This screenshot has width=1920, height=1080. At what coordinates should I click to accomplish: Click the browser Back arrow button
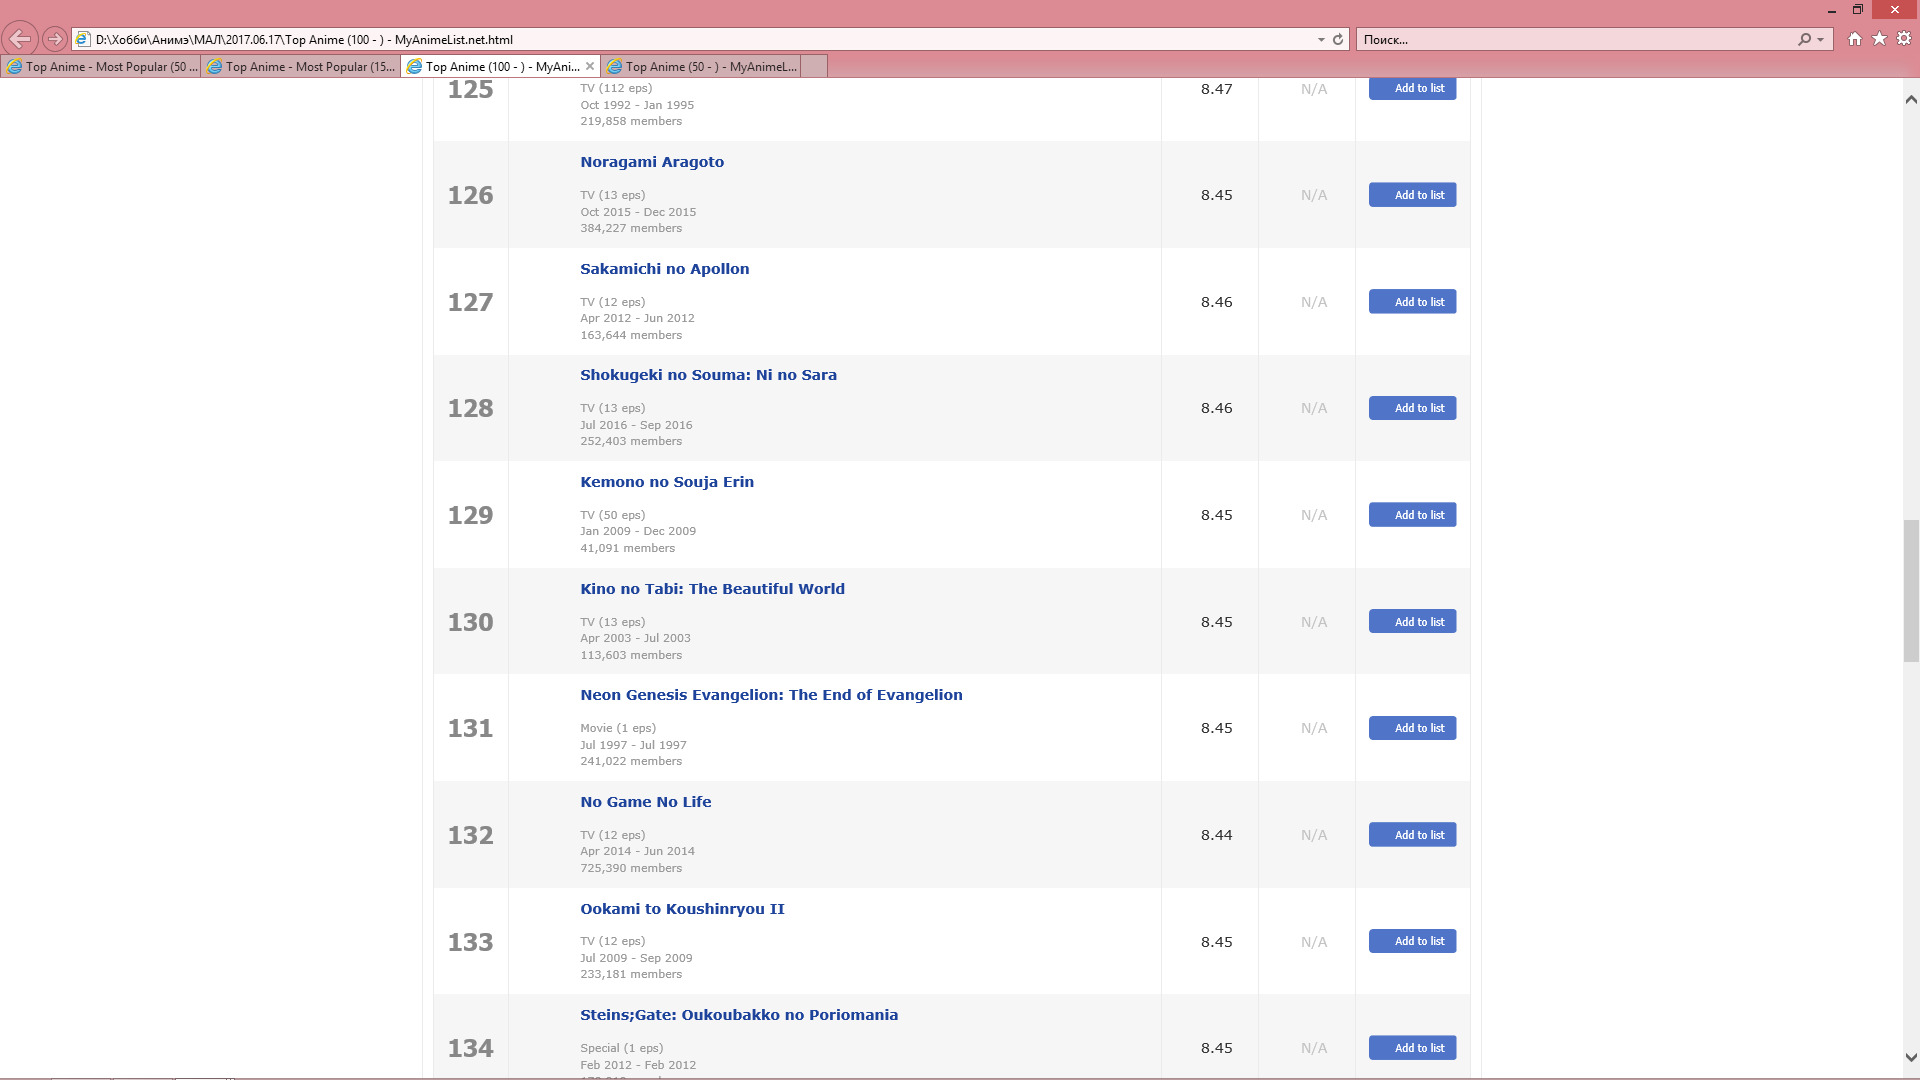click(x=19, y=39)
